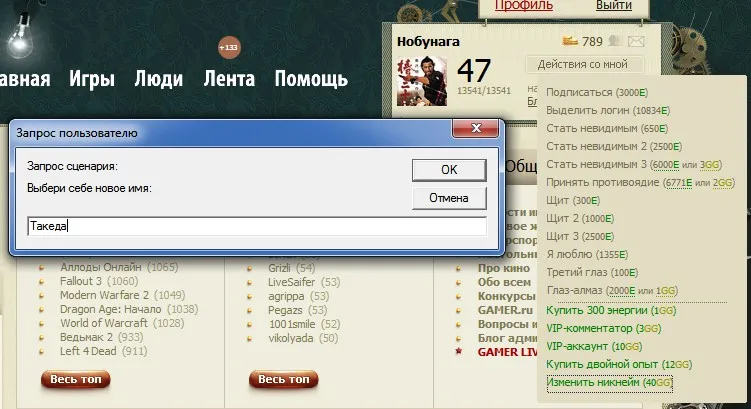This screenshot has height=409, width=751.
Task: Open user LiveSaifer profile link
Action: tap(292, 282)
